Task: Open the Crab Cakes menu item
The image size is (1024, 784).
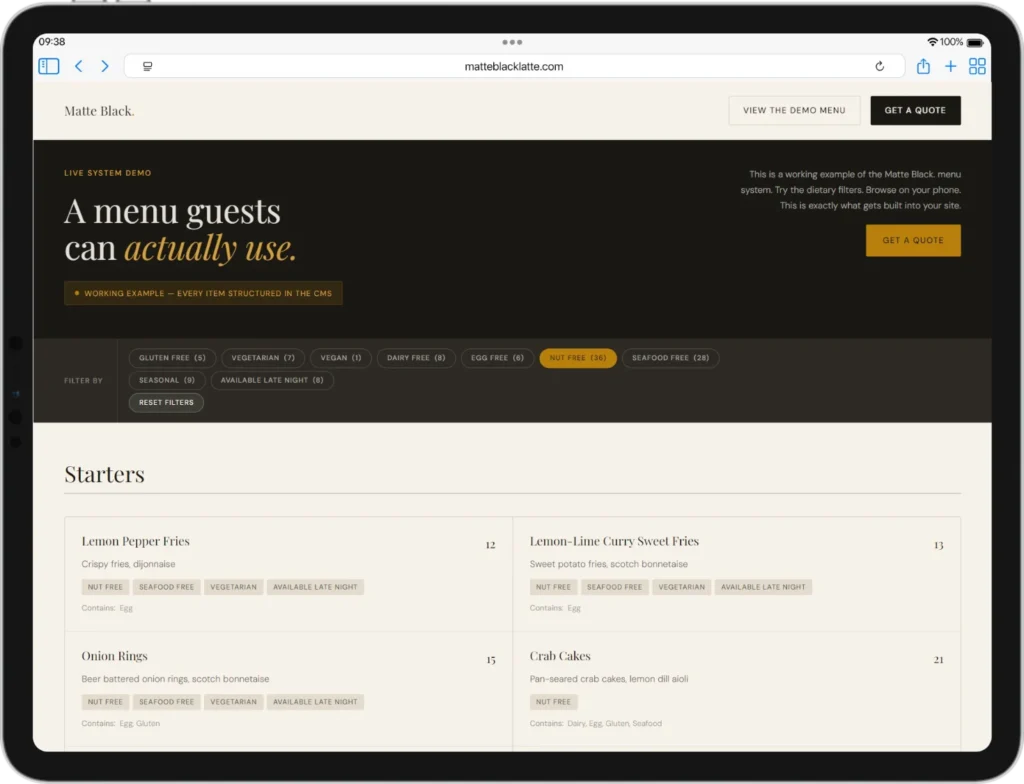Action: click(560, 656)
